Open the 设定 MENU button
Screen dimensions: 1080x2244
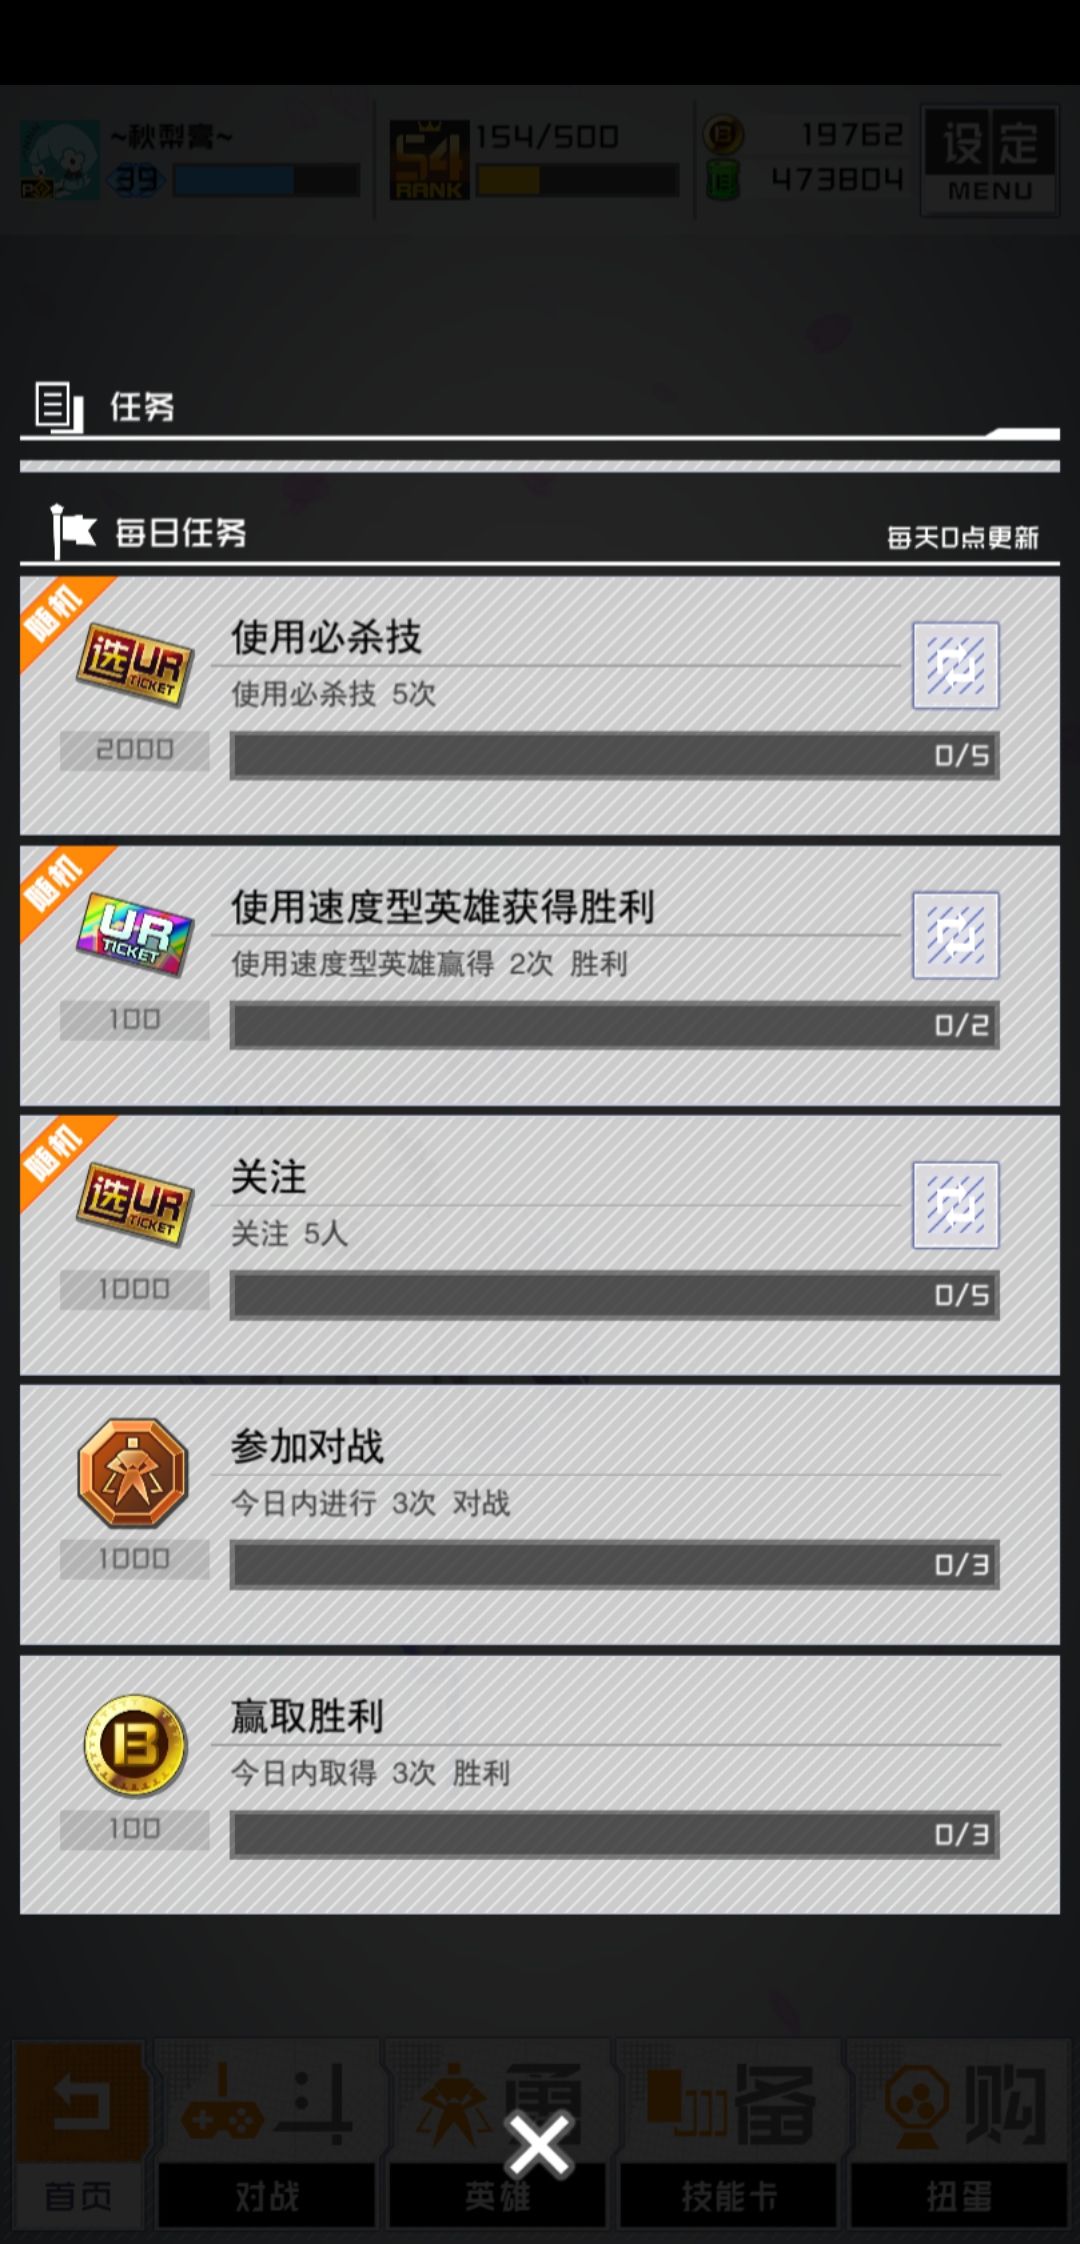click(989, 161)
